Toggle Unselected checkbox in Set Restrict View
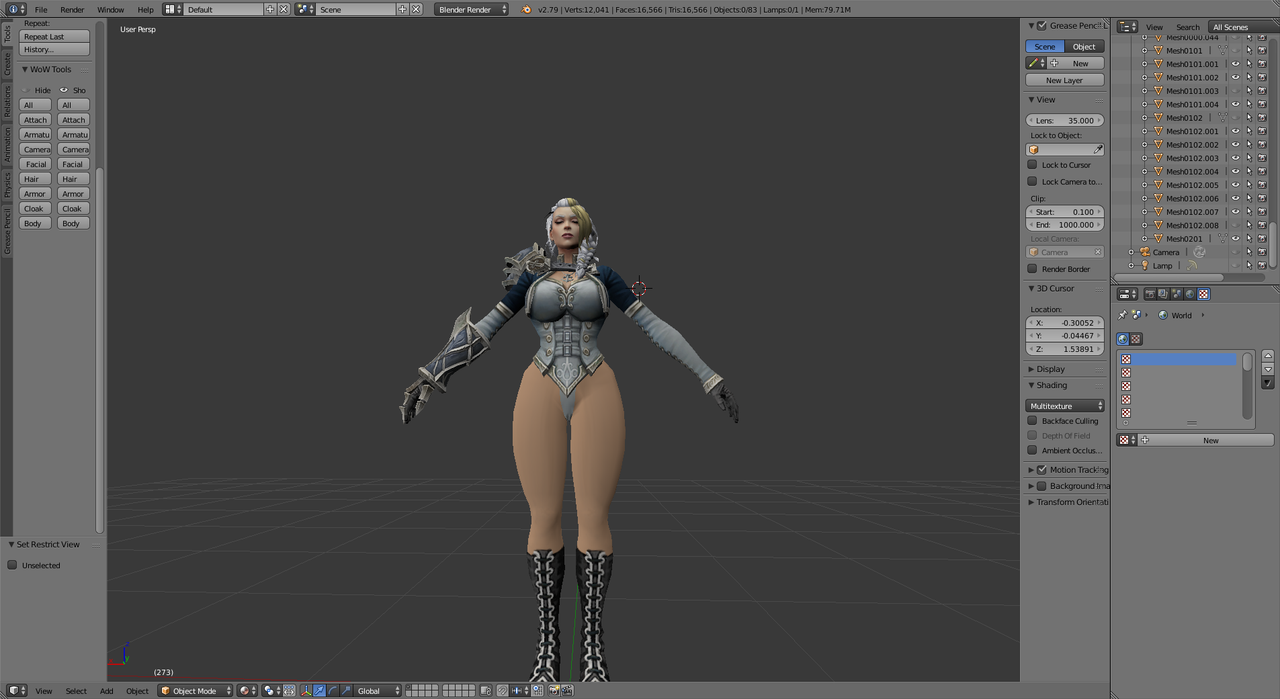Screen dimensions: 1280x699 coord(13,565)
